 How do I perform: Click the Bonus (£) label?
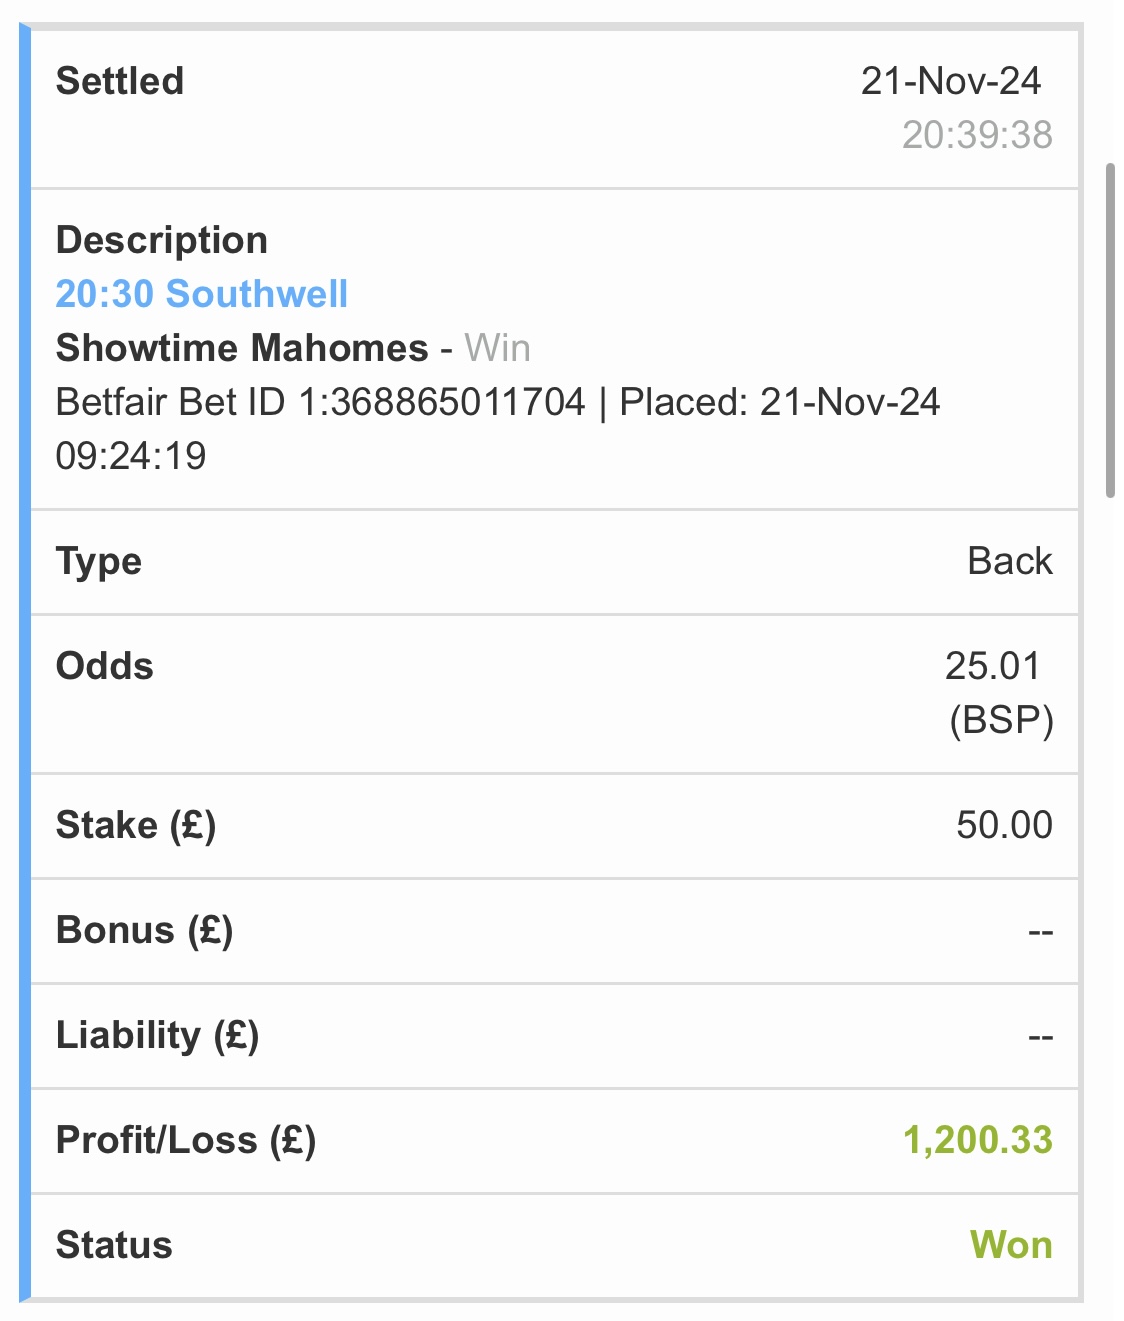pos(145,931)
